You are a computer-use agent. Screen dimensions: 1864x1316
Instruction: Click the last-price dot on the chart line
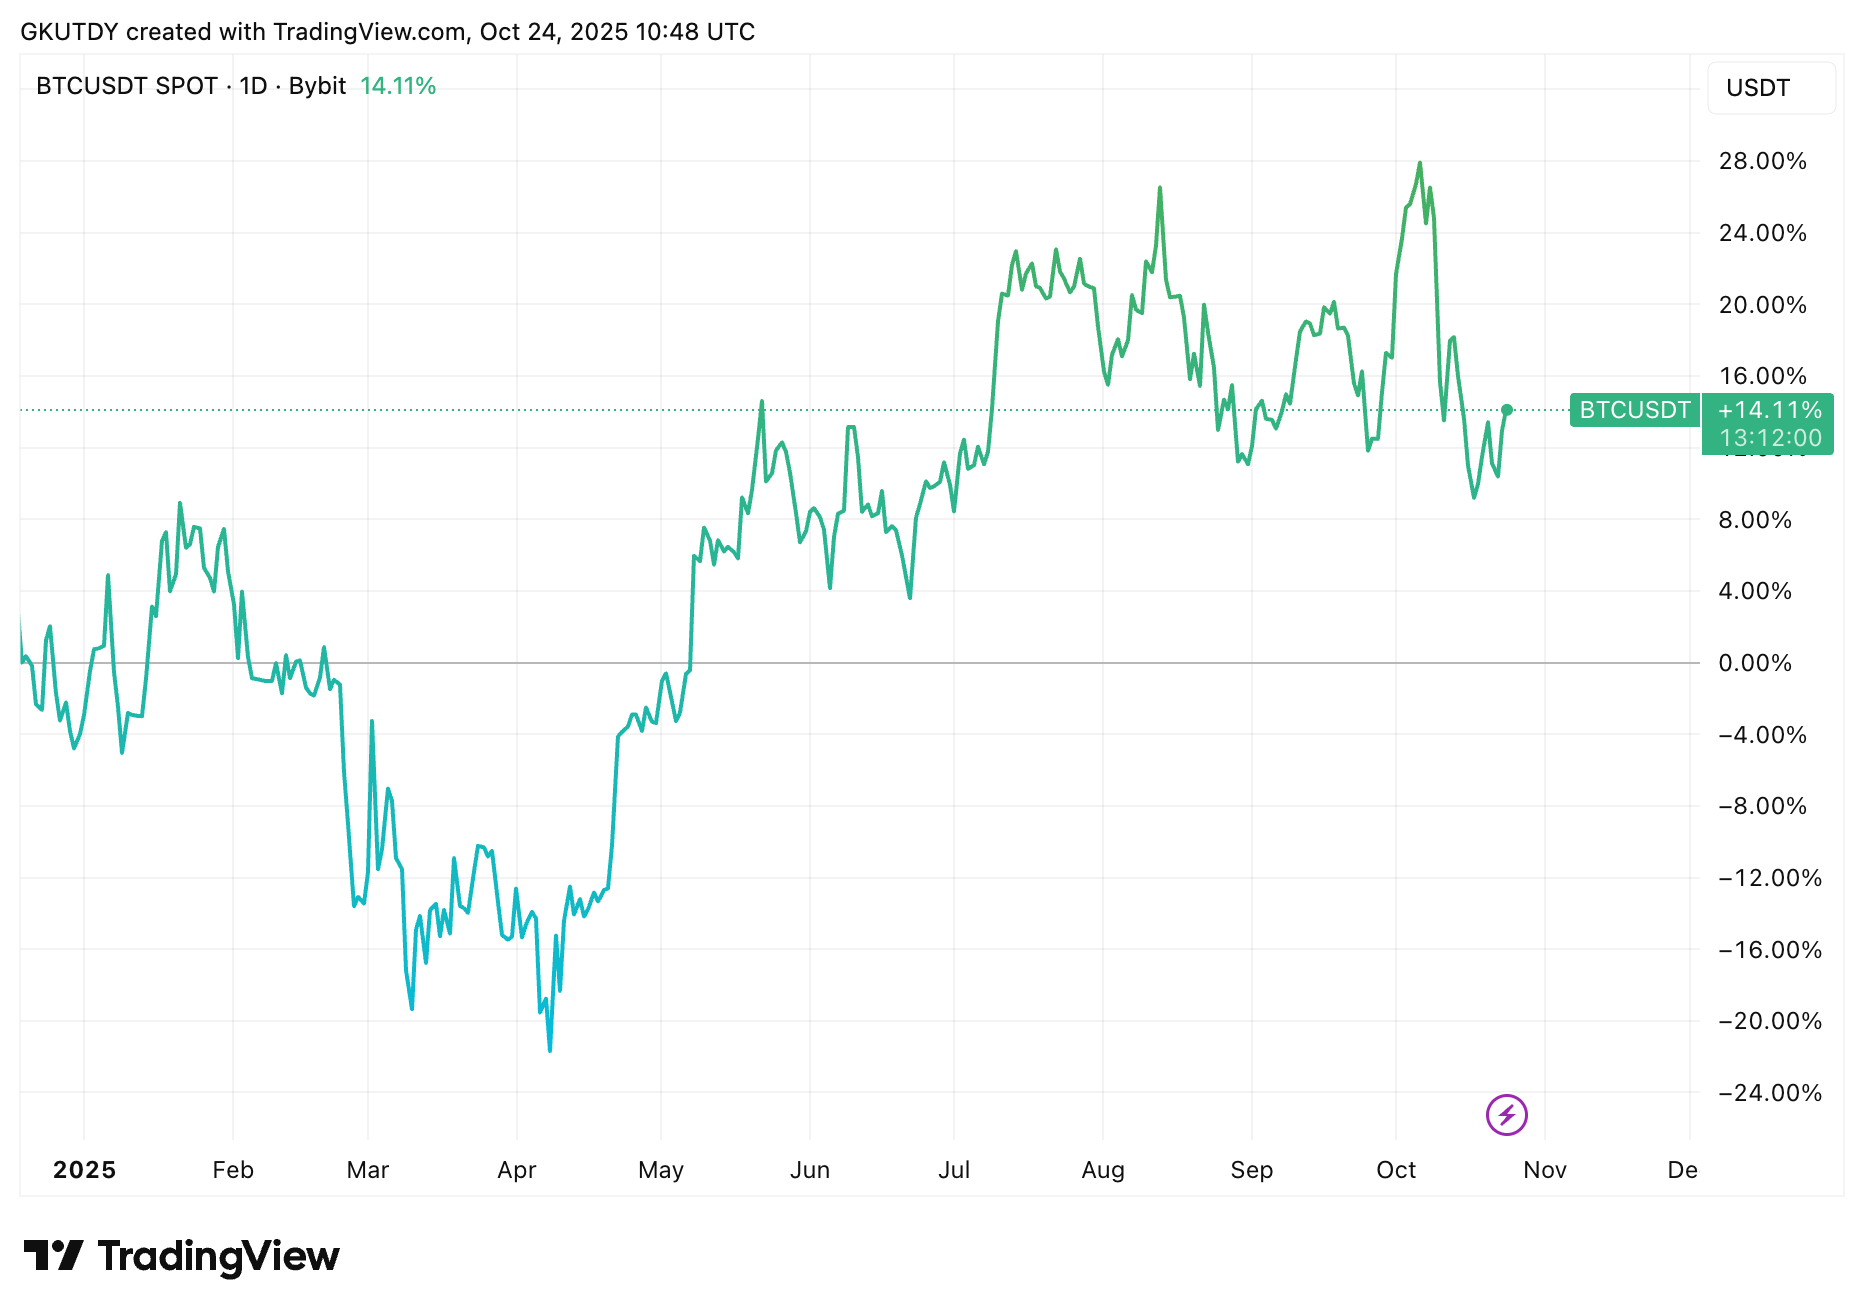click(x=1507, y=410)
